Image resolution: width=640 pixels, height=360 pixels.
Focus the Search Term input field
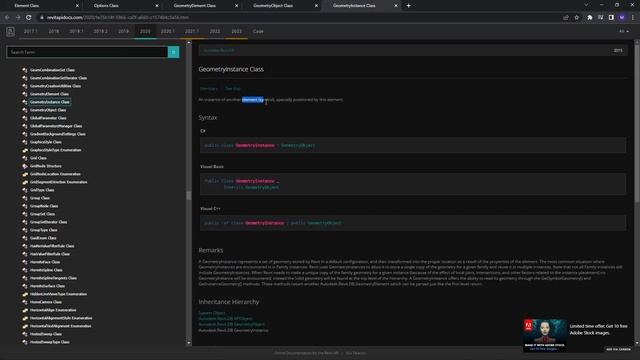pyautogui.click(x=87, y=52)
